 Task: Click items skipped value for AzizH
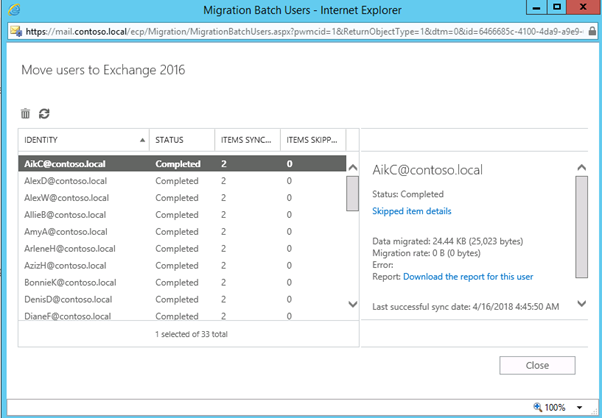(x=289, y=265)
